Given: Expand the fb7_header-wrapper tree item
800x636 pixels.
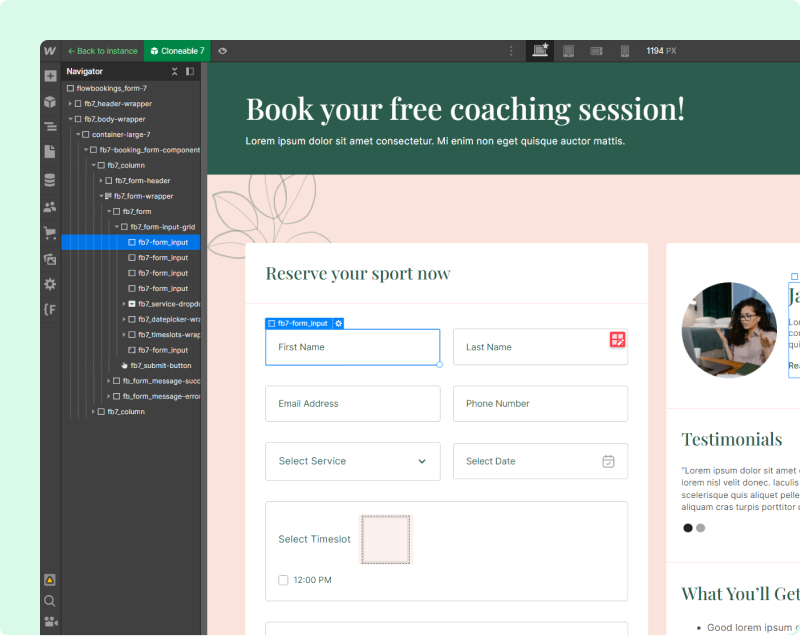Looking at the screenshot, I should (x=72, y=103).
